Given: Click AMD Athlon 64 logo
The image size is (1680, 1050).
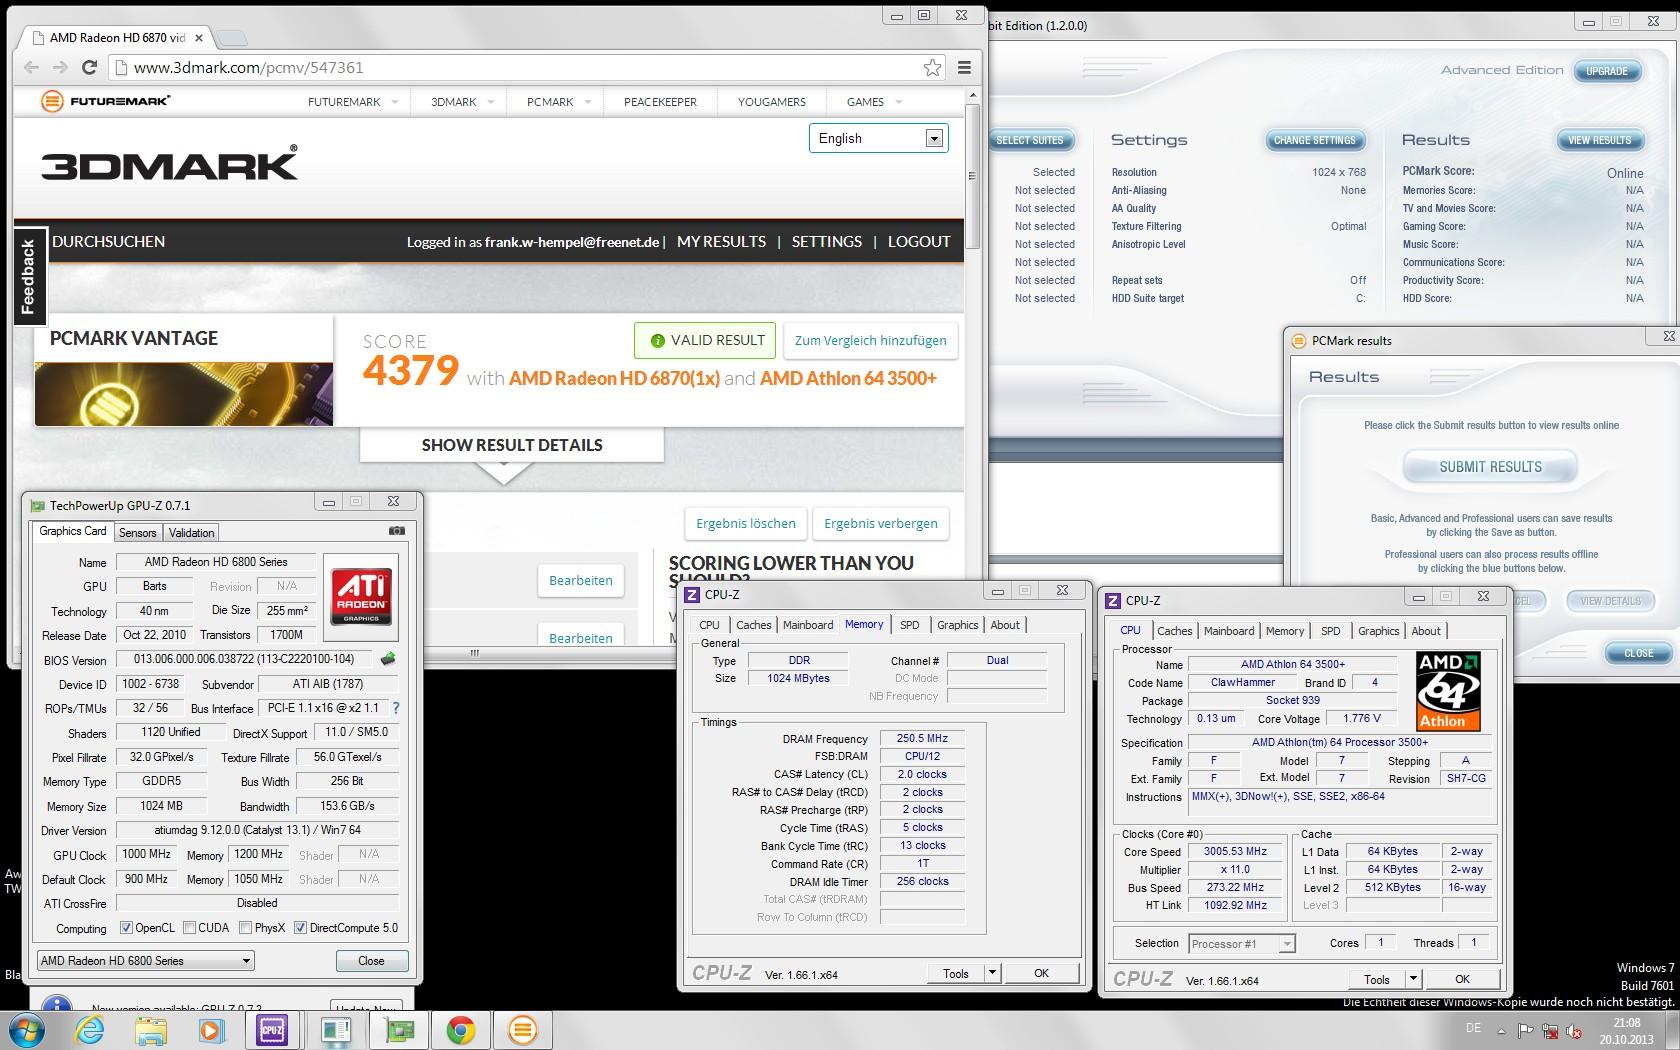Looking at the screenshot, I should [x=1448, y=691].
